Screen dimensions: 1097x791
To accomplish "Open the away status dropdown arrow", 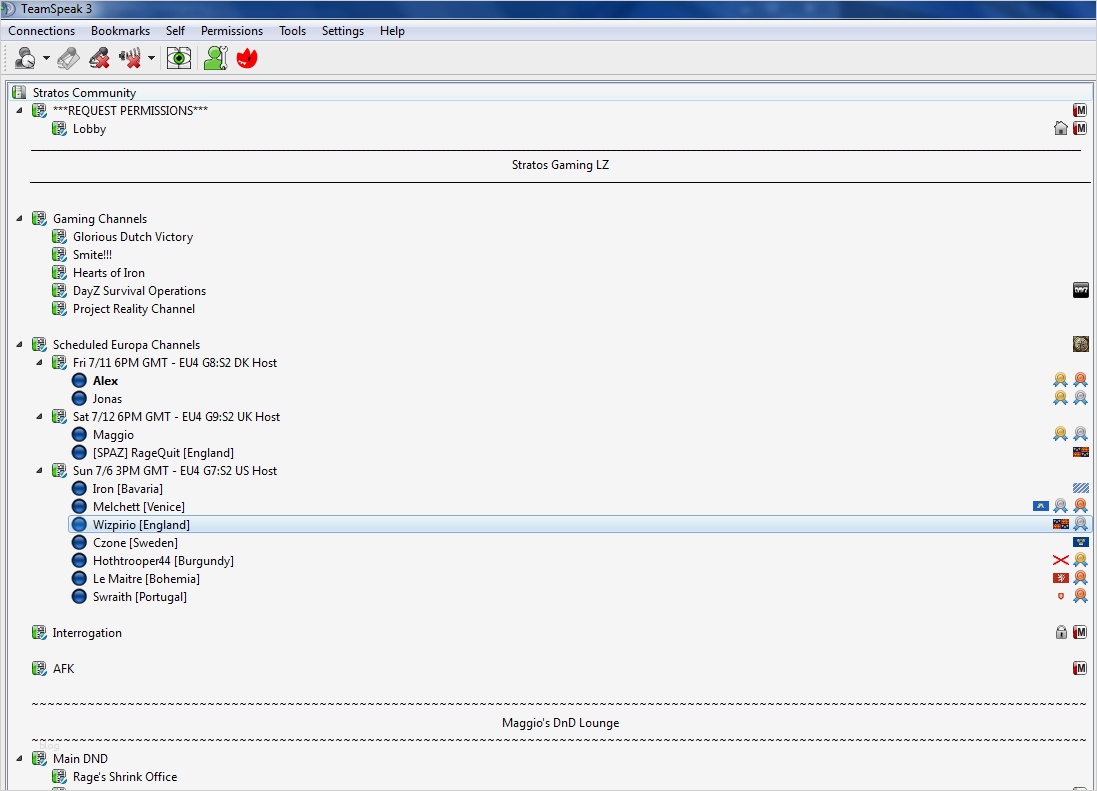I will pos(46,58).
